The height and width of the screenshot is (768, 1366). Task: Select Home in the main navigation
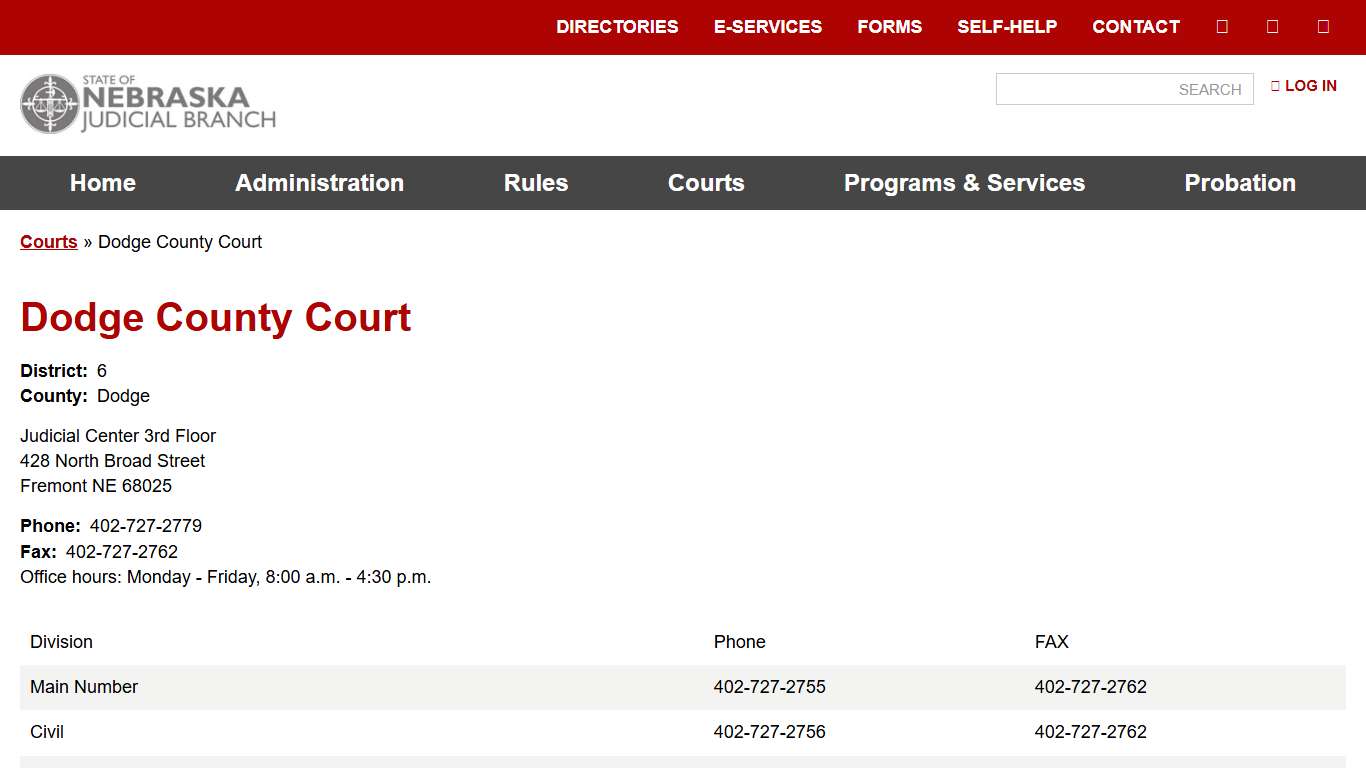[102, 183]
